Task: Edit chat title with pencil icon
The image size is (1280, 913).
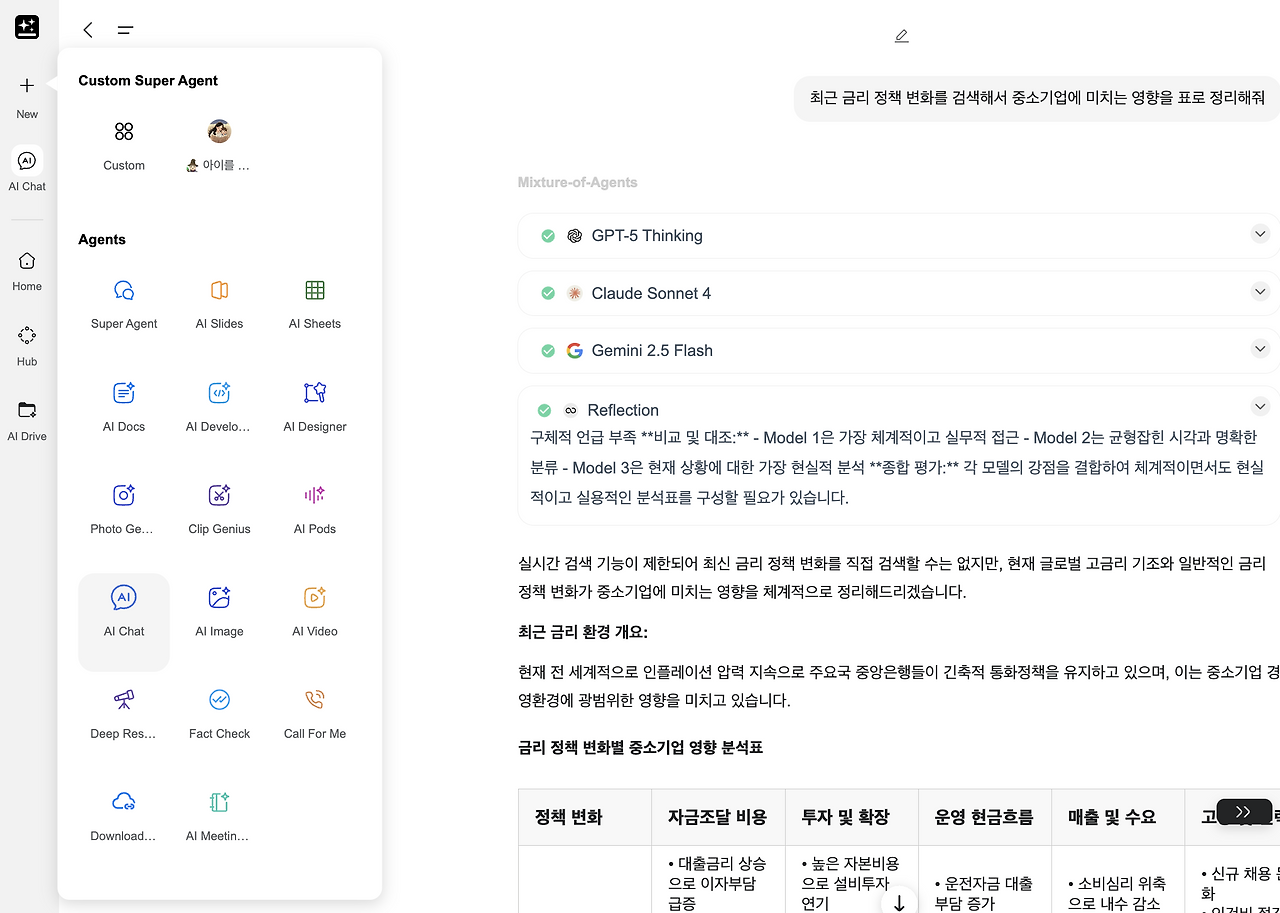Action: (901, 36)
